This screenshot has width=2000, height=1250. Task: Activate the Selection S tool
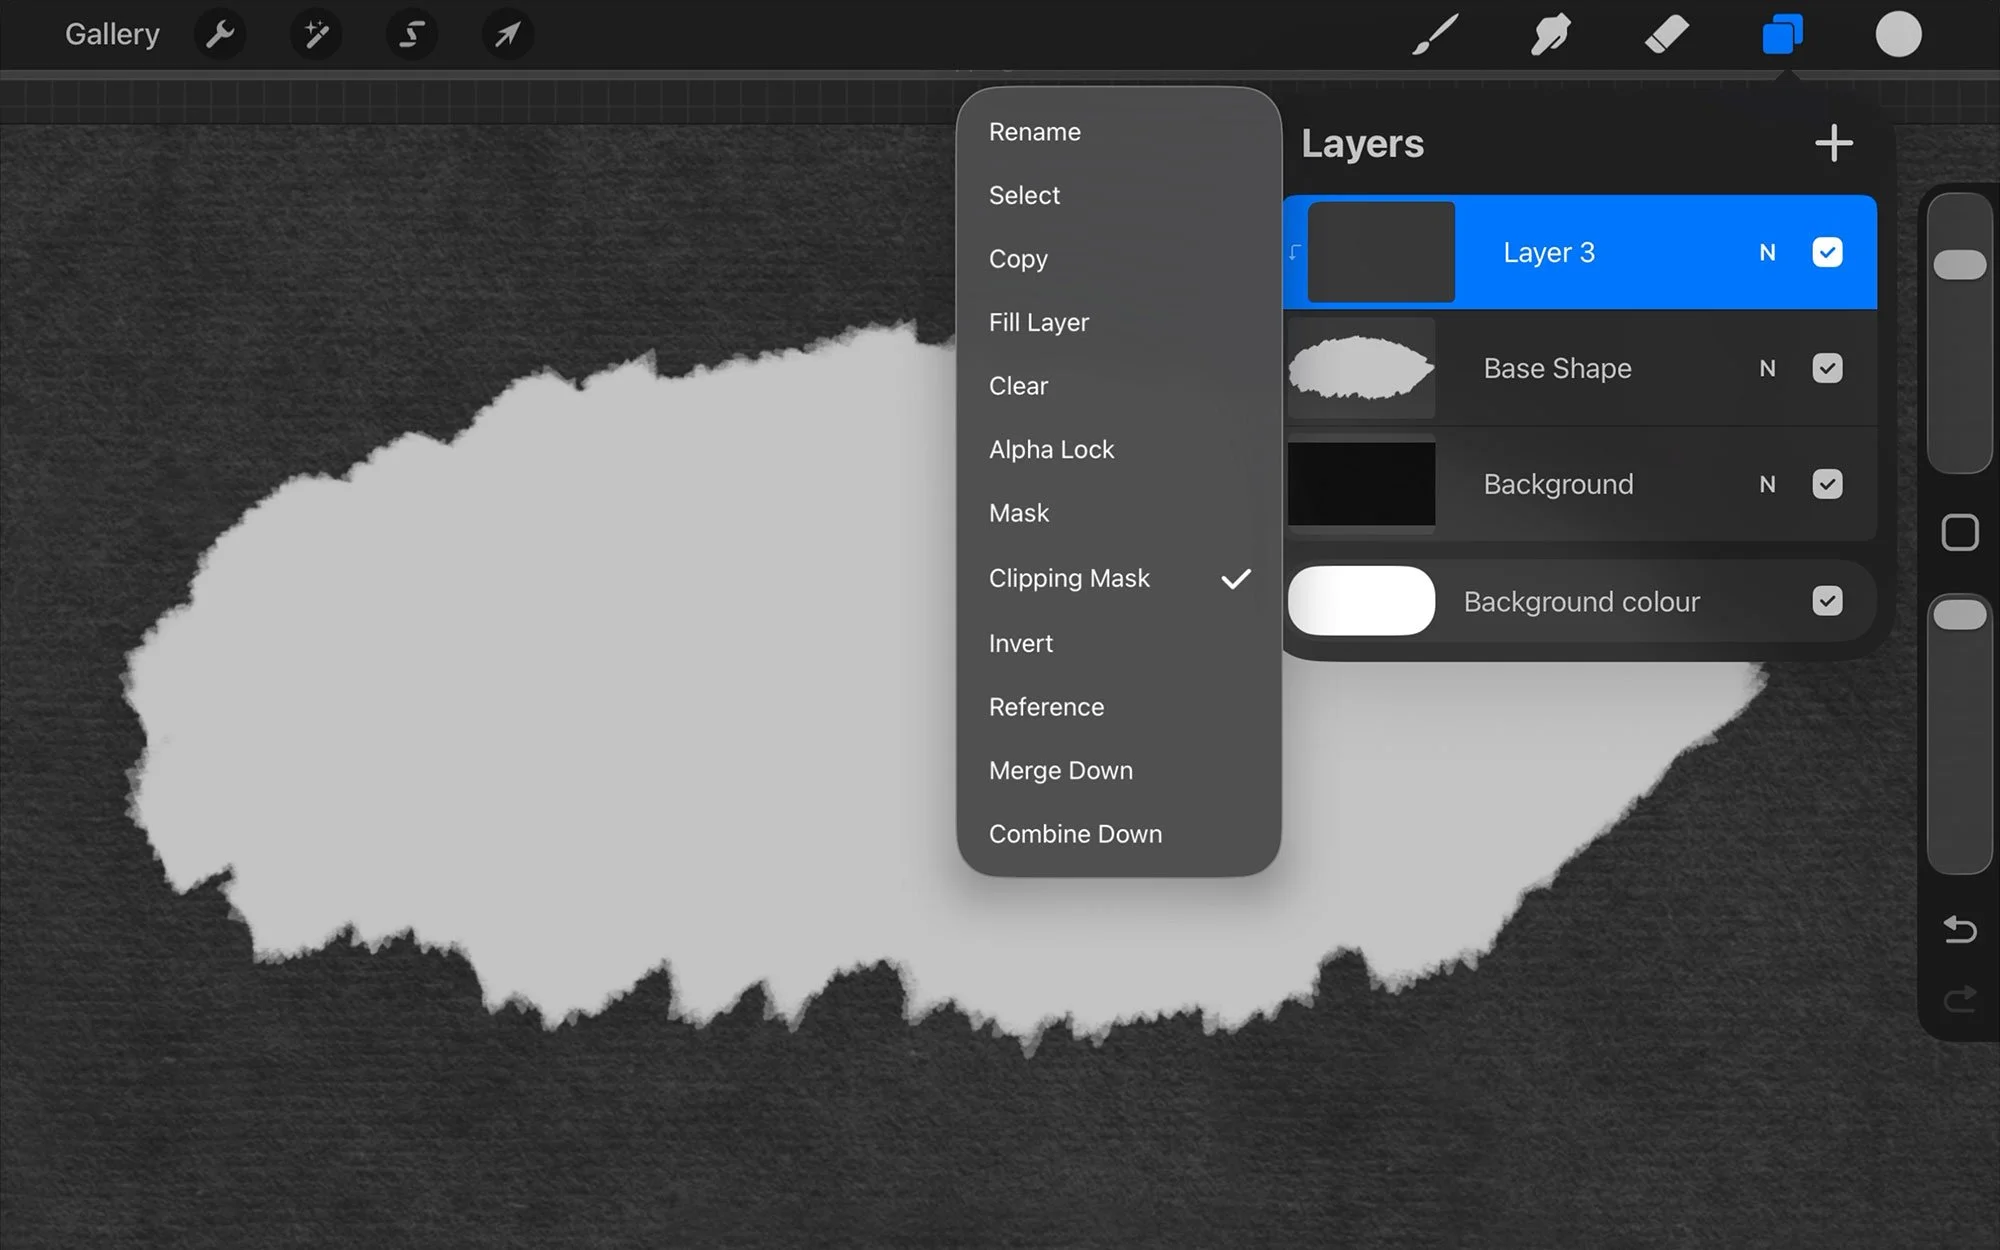[411, 35]
